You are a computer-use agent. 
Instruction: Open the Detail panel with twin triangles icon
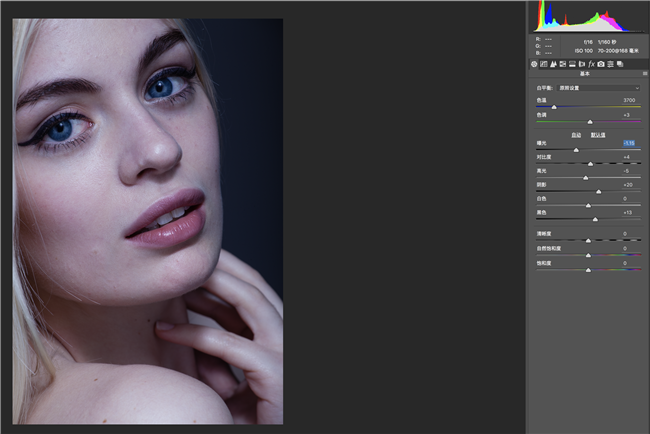pos(553,64)
